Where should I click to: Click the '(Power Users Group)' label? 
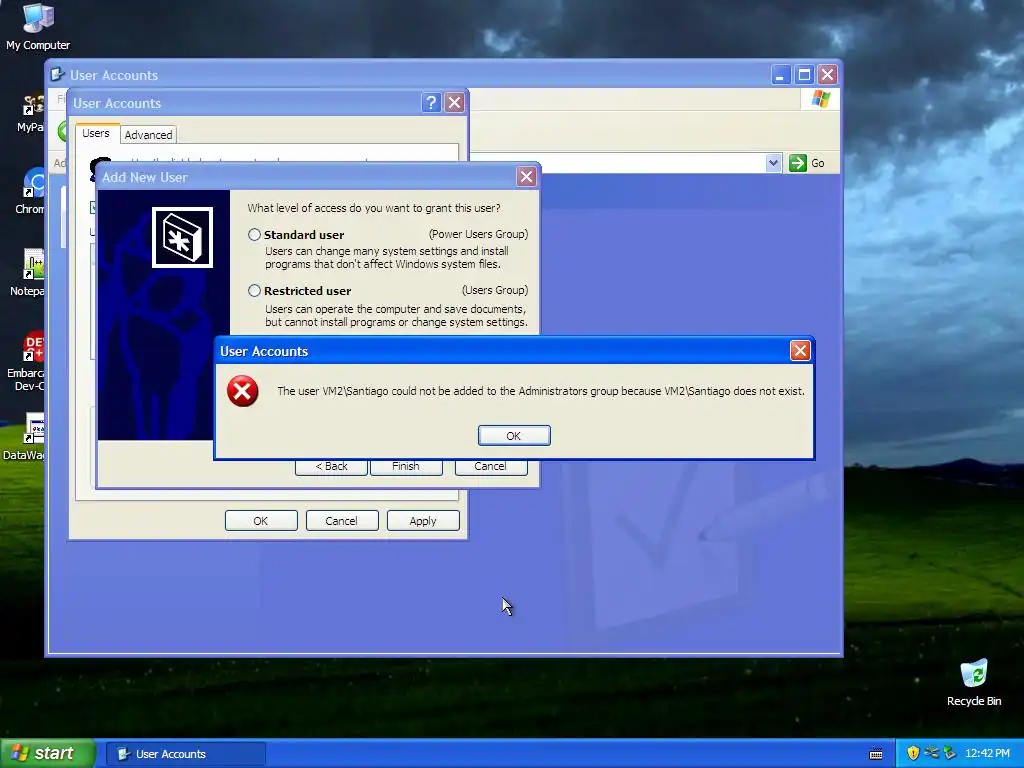click(478, 234)
